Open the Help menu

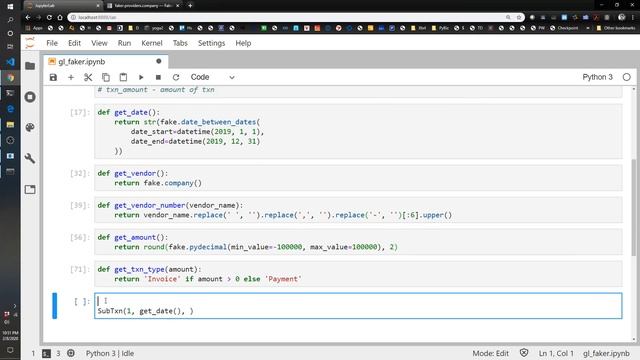243,43
